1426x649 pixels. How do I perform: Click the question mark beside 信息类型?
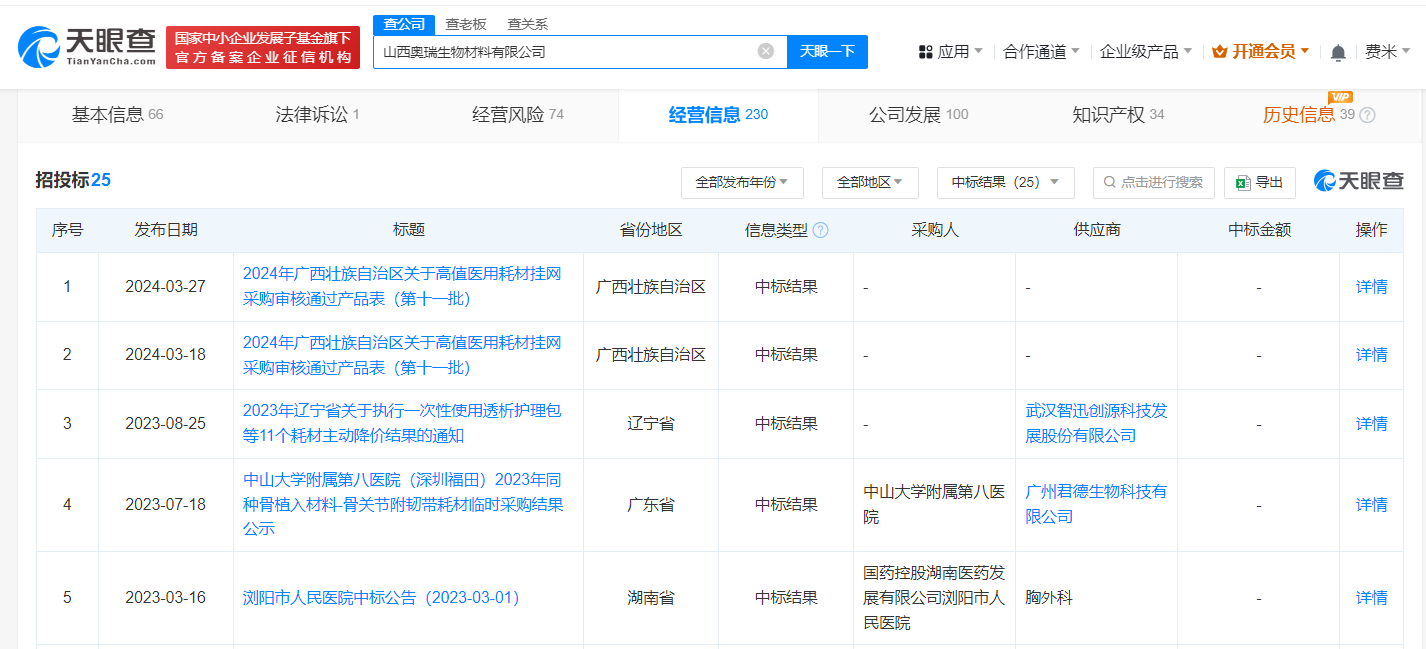(x=820, y=229)
